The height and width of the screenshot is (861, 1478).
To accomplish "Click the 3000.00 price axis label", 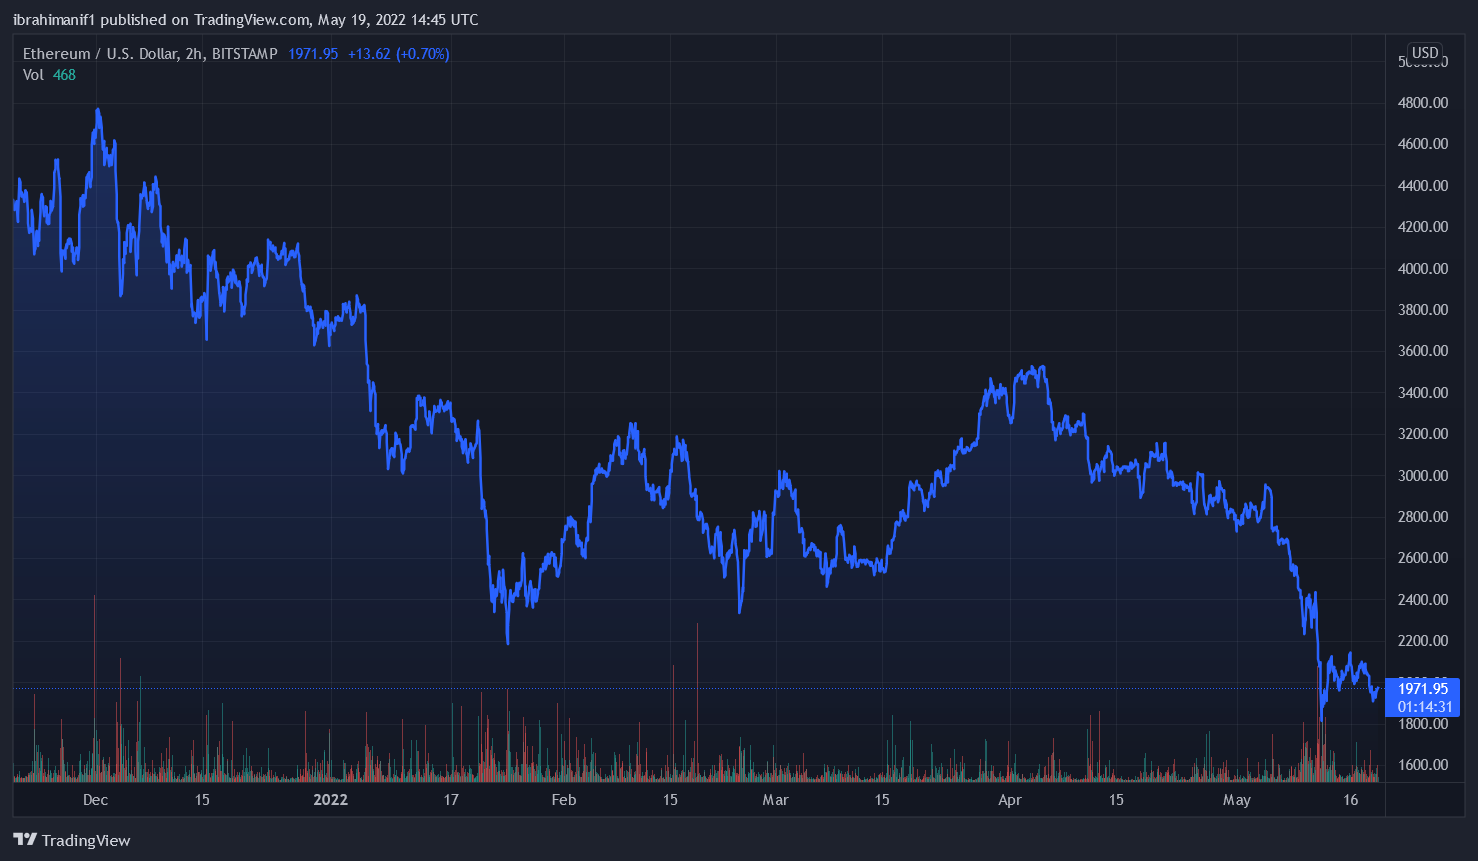I will (1422, 475).
